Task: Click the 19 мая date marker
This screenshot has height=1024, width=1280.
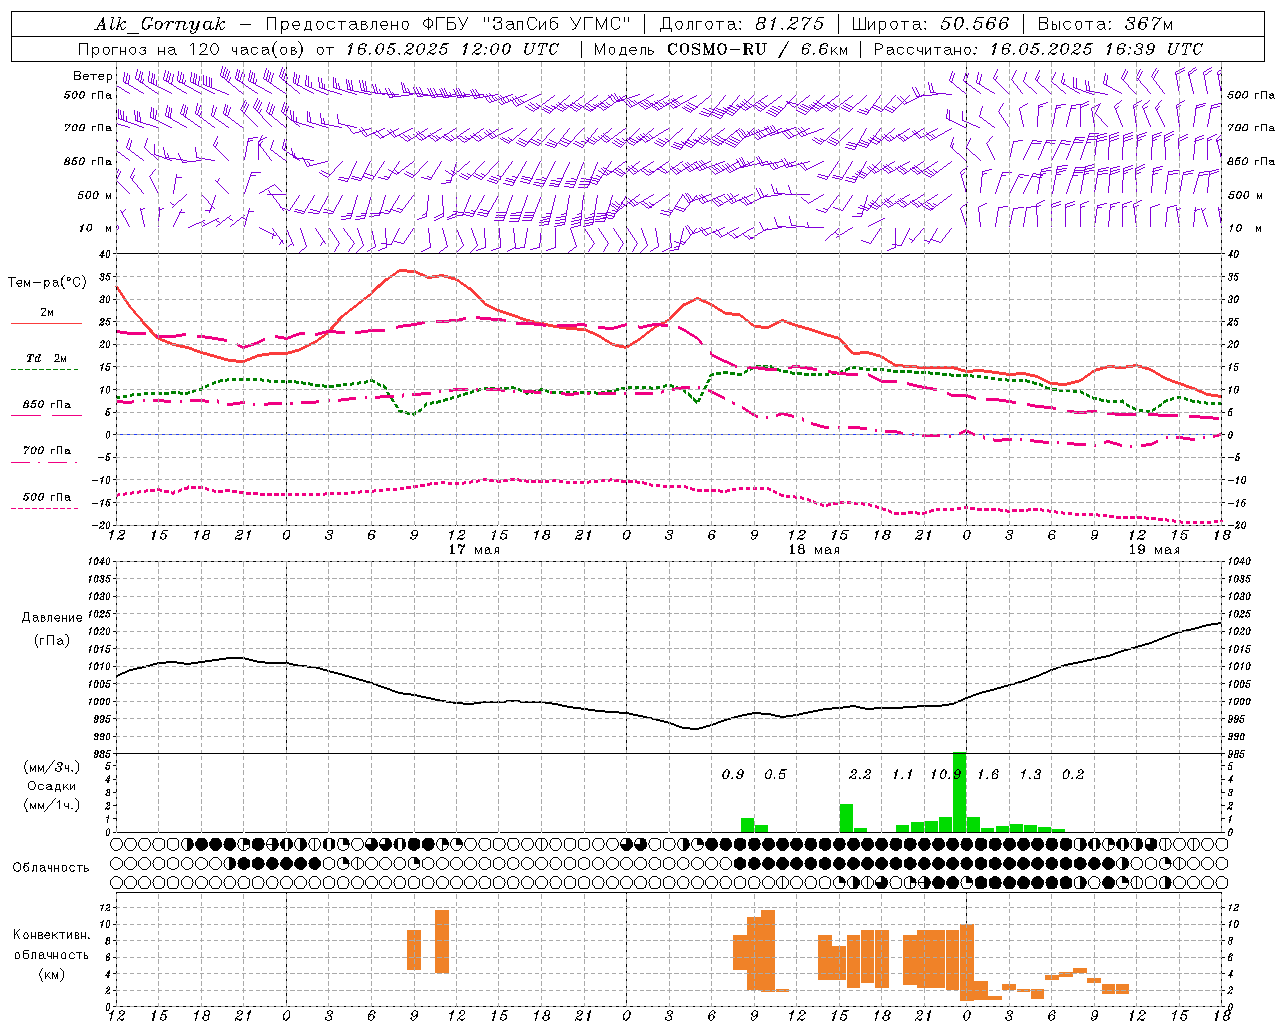Action: click(x=1154, y=550)
